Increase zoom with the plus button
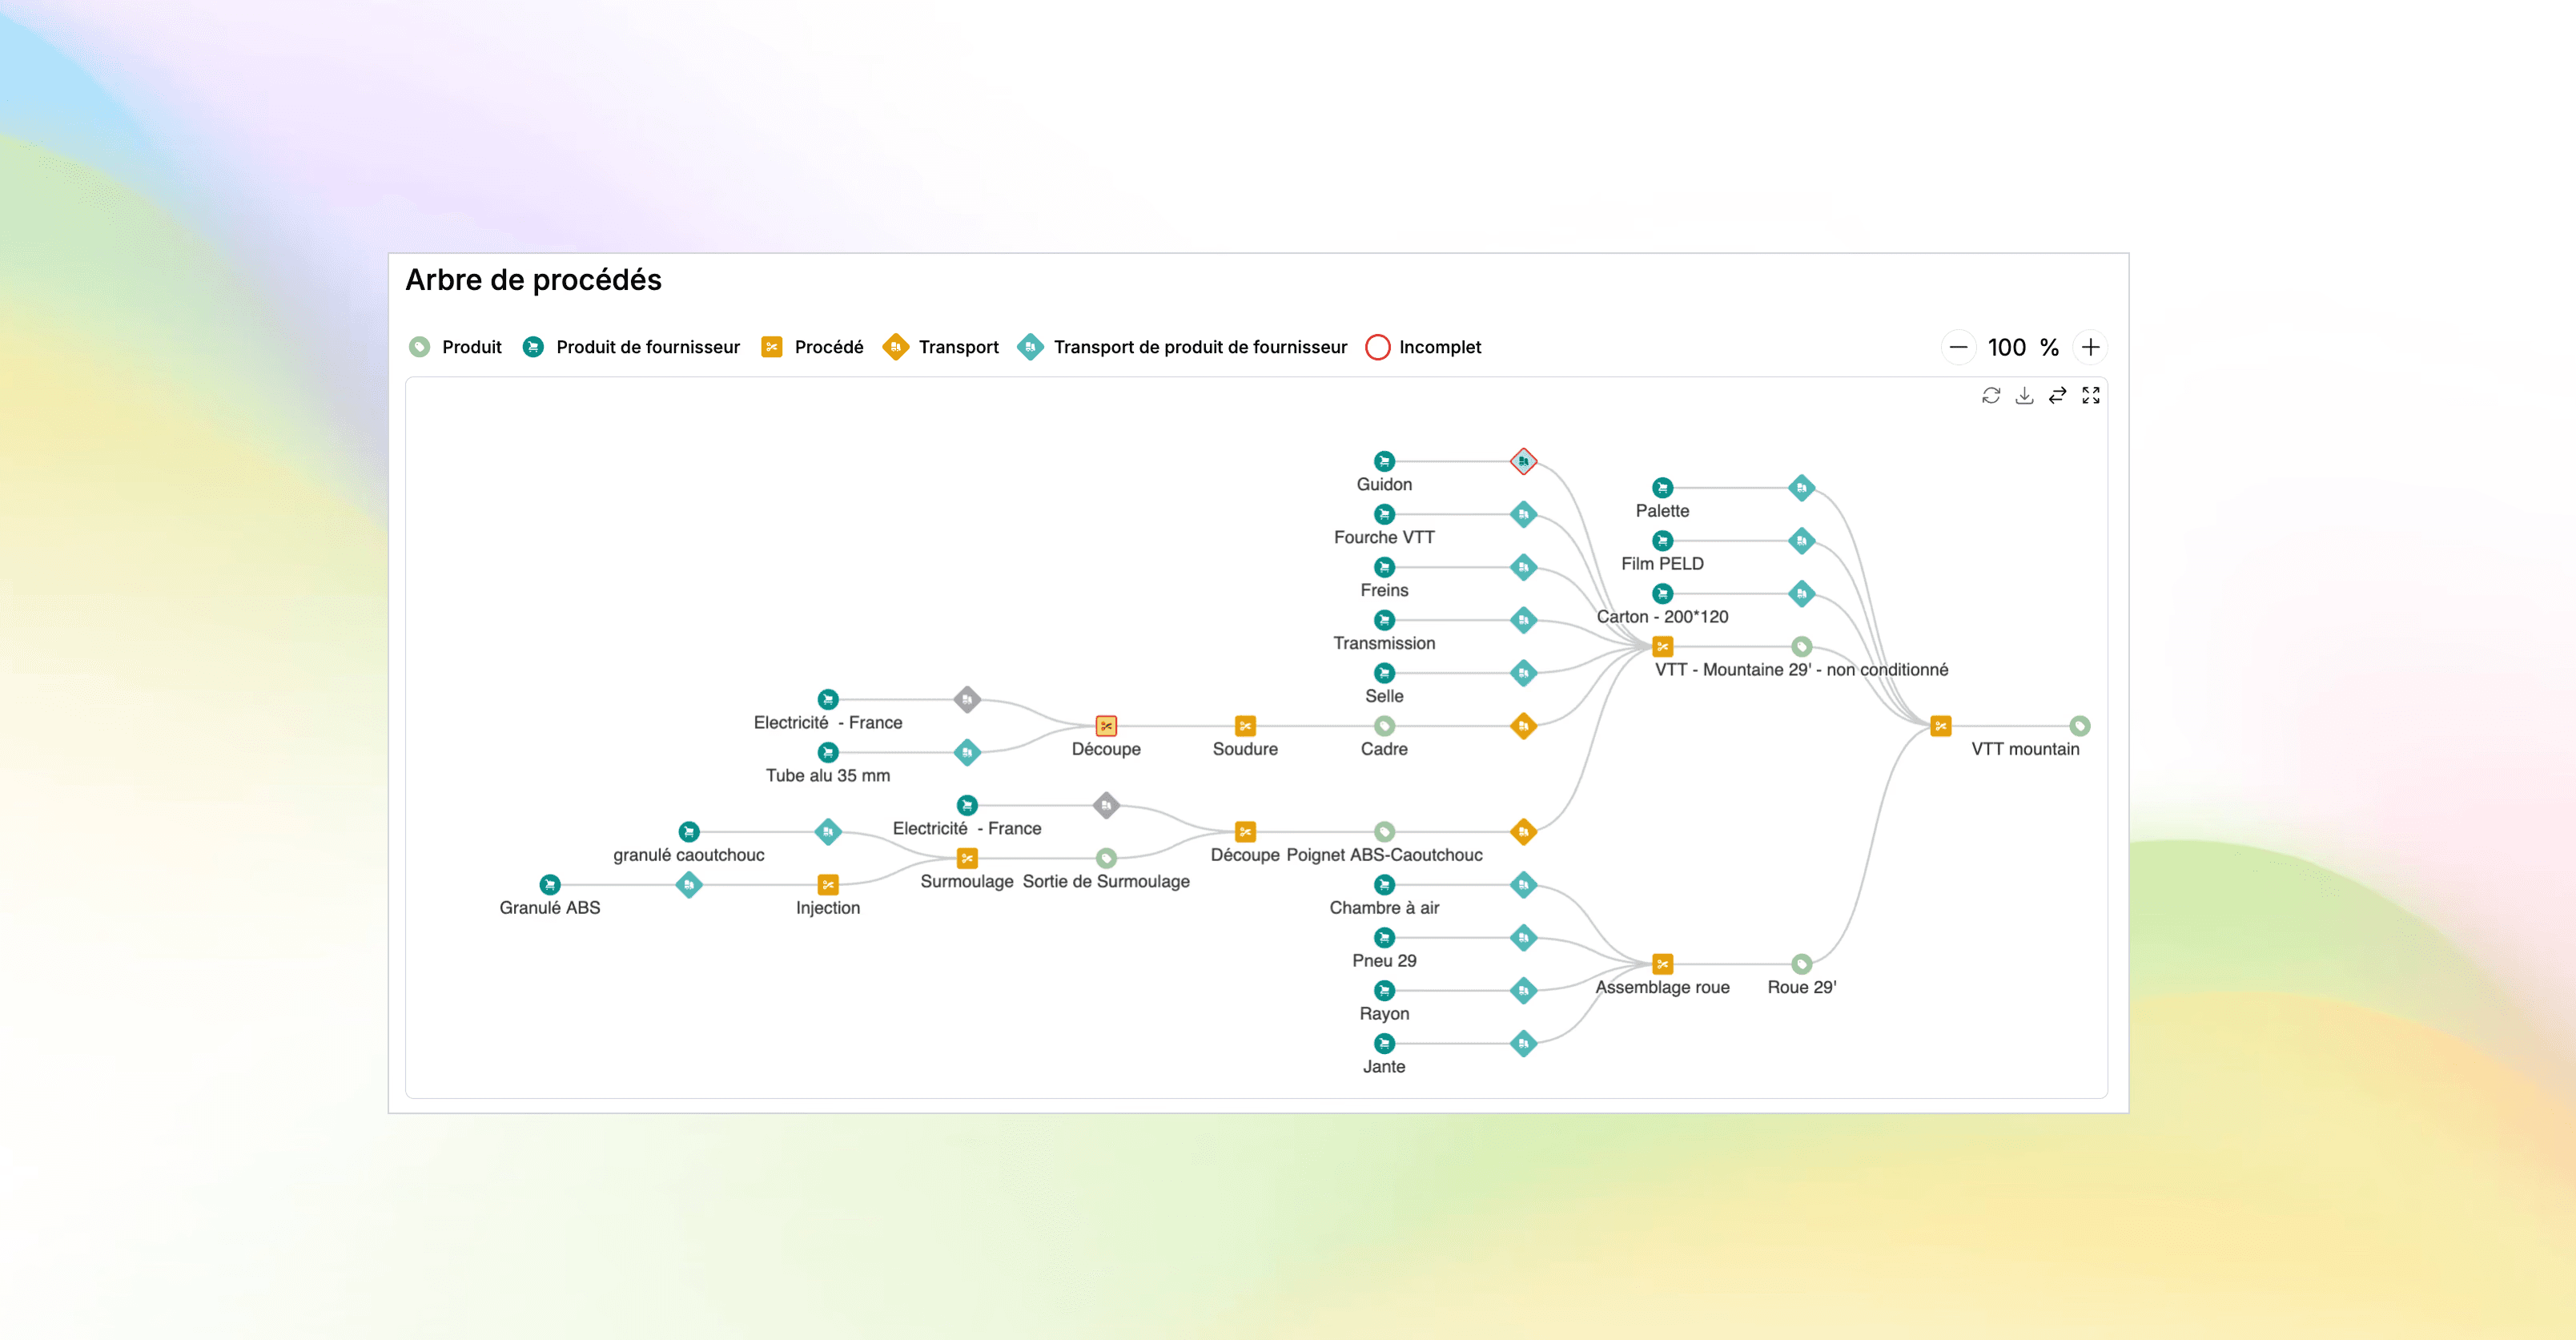The width and height of the screenshot is (2576, 1340). click(2091, 347)
